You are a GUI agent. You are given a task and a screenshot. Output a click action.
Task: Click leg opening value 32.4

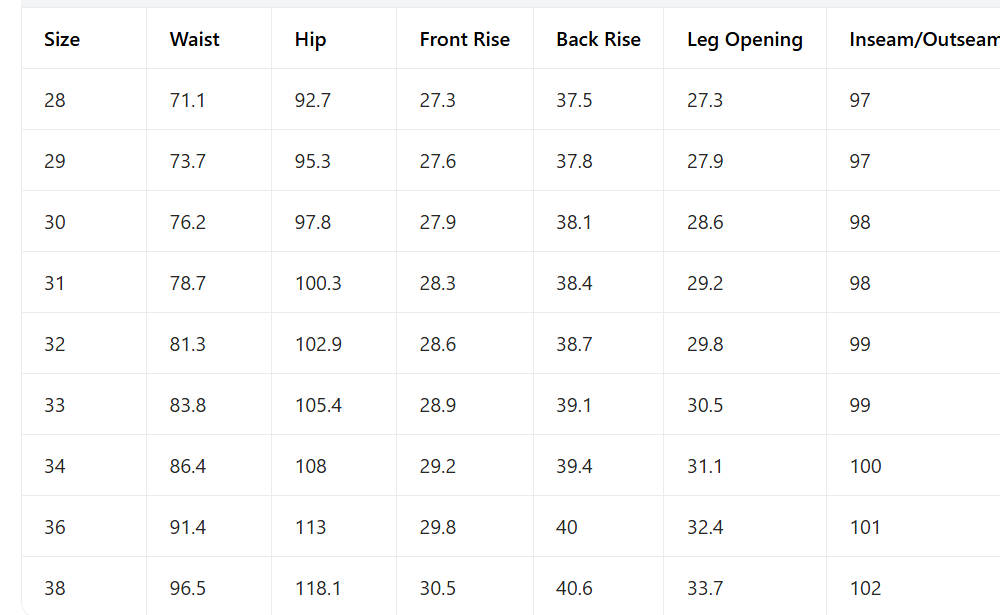point(705,528)
